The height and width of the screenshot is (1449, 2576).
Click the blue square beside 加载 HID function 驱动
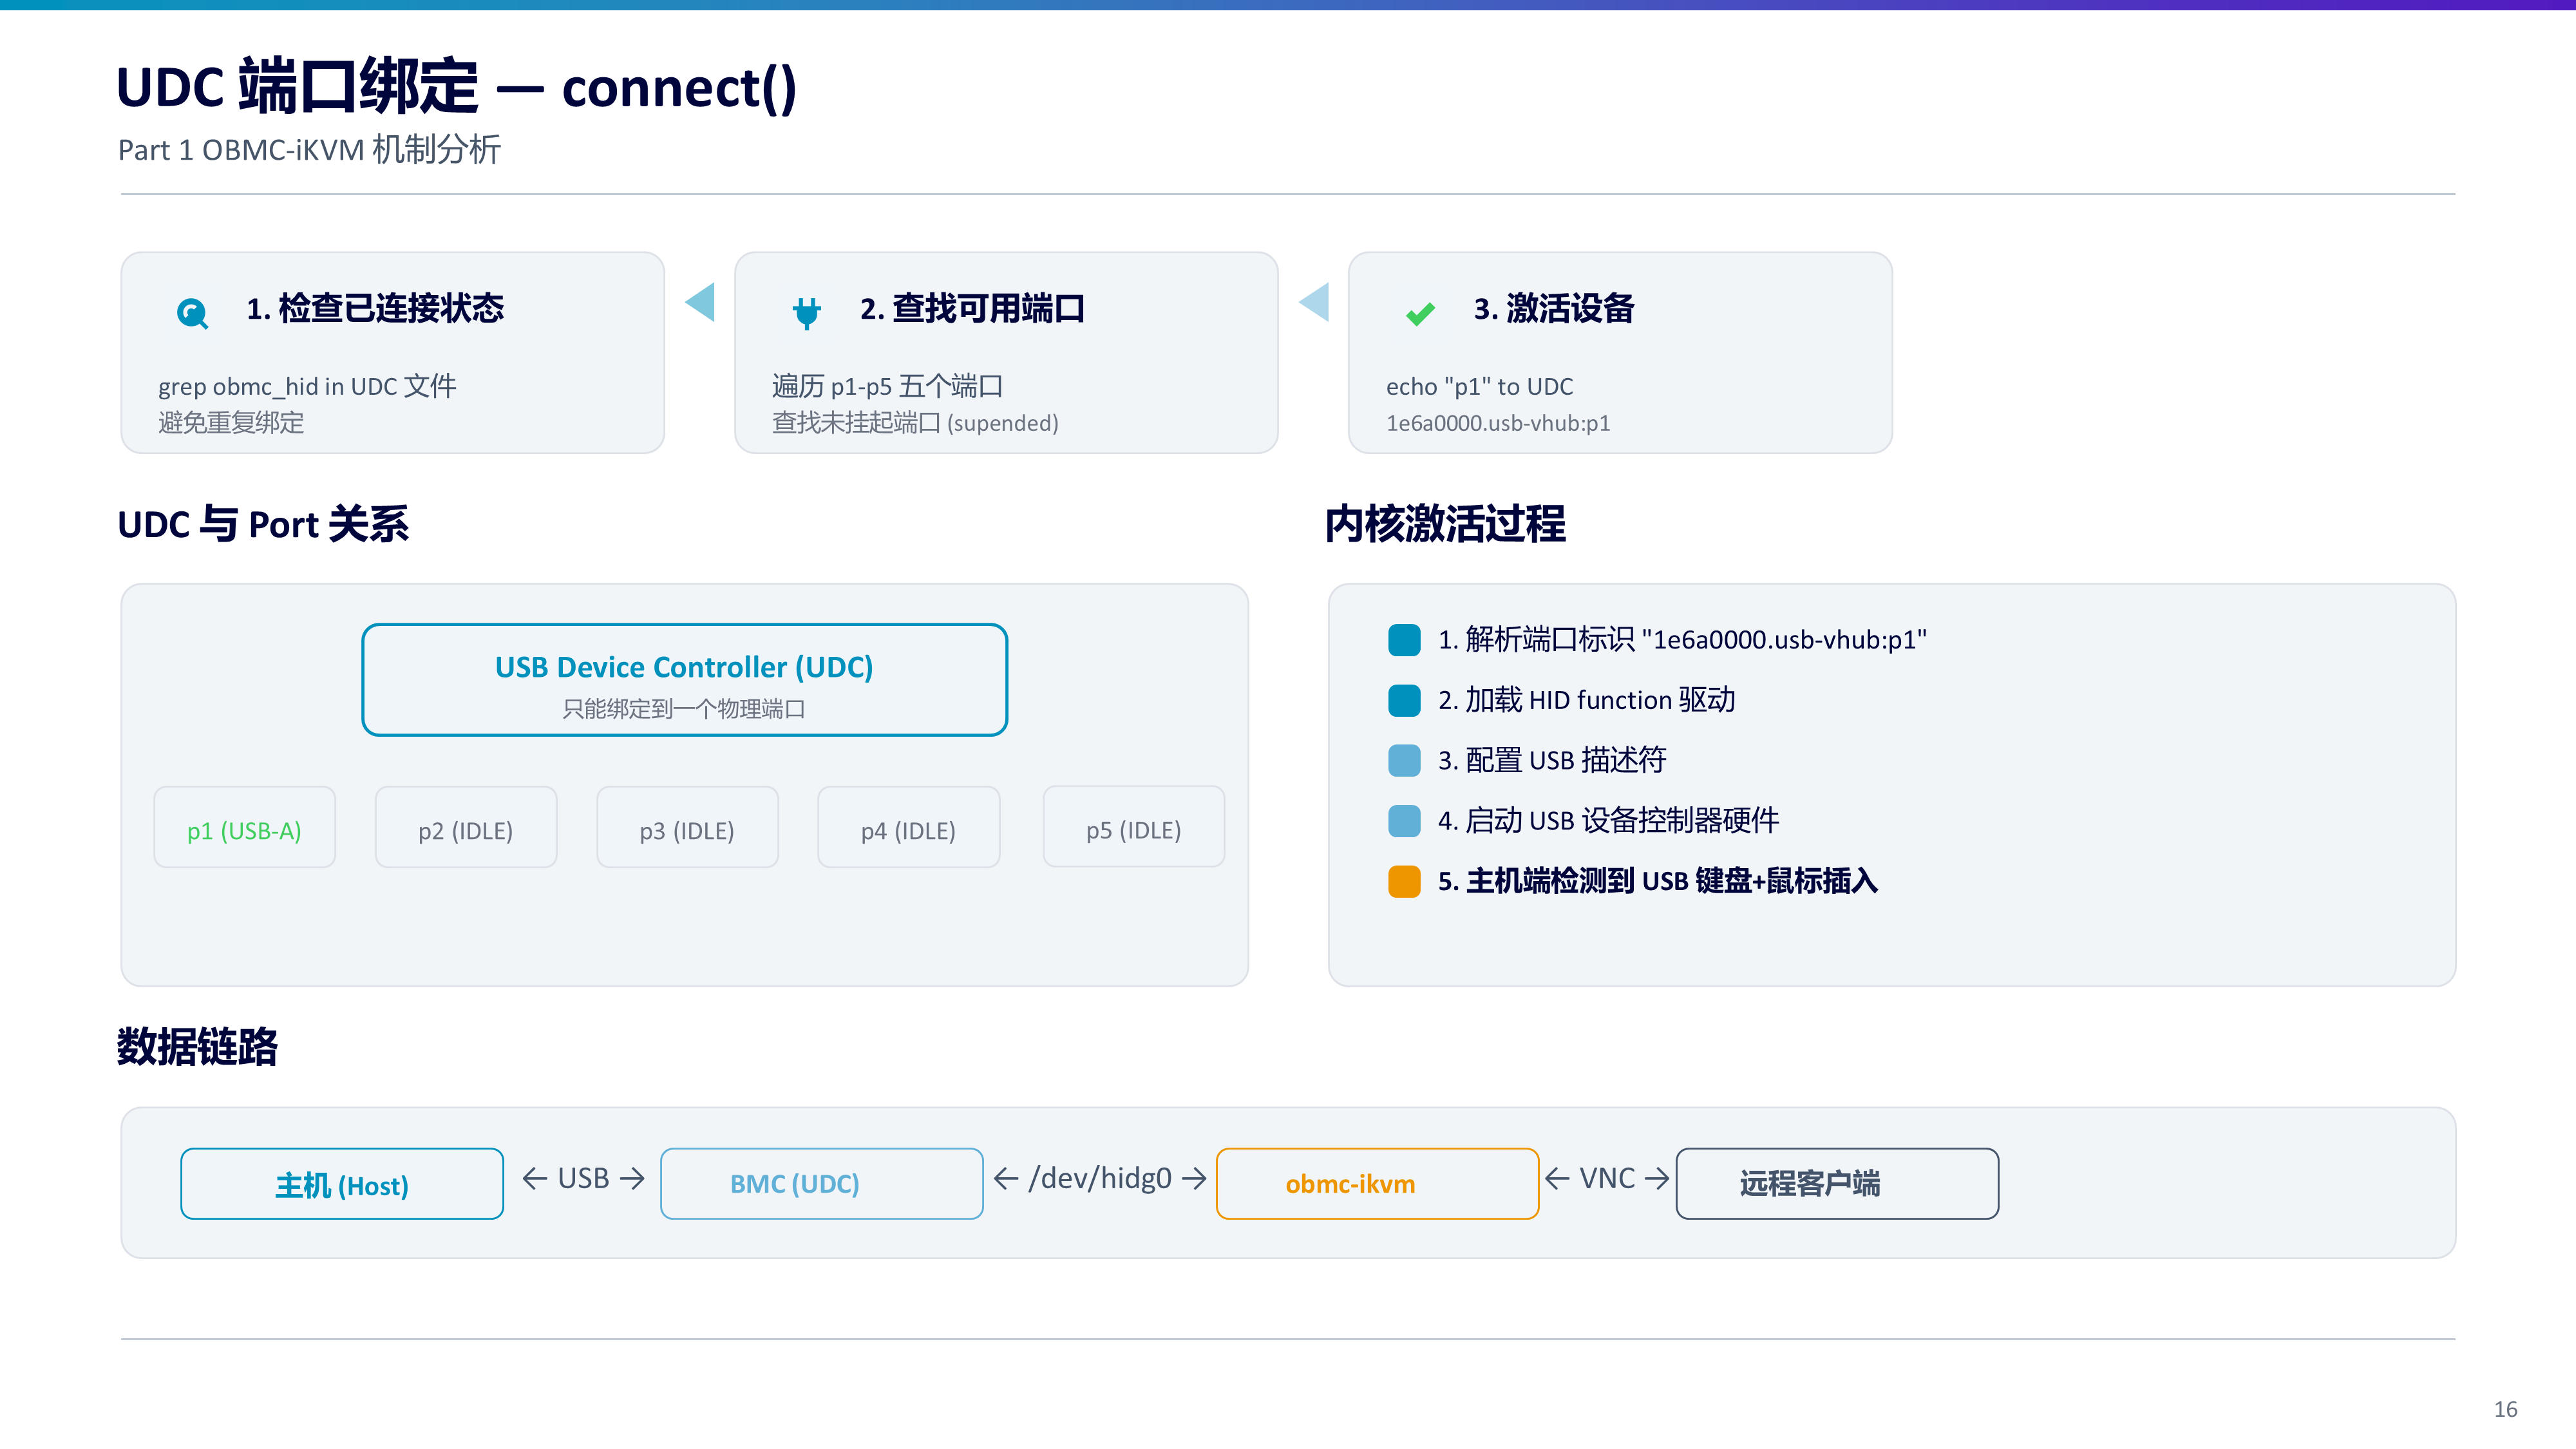coord(1404,700)
